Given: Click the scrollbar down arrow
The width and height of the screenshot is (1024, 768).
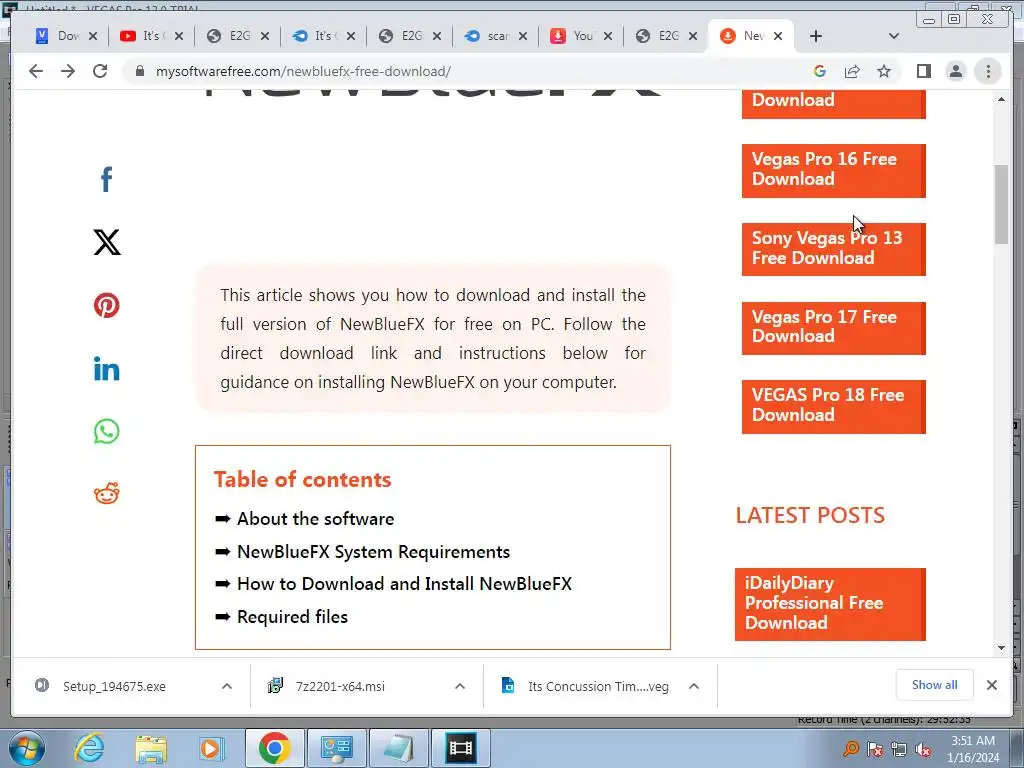Looking at the screenshot, I should click(1002, 648).
